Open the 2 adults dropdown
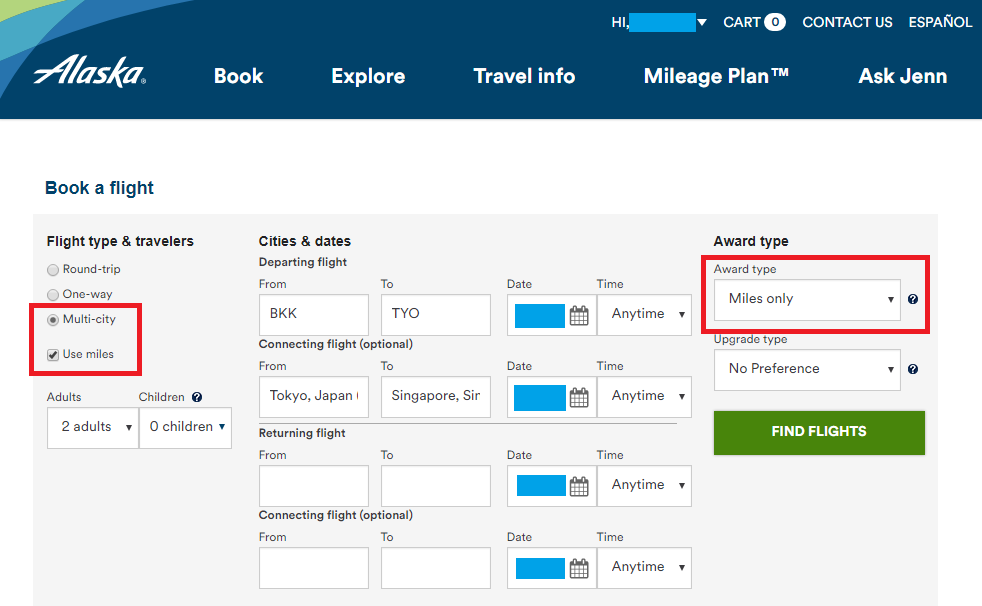This screenshot has width=982, height=606. click(93, 428)
